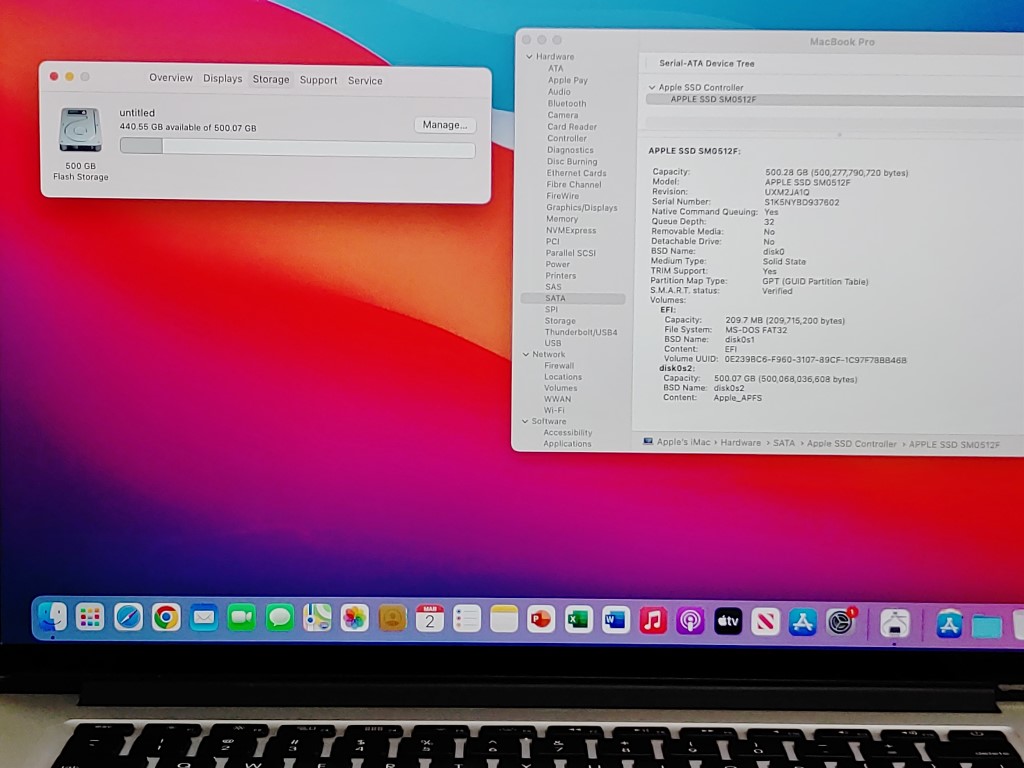Launch Safari from the Dock
1024x768 pixels.
[x=128, y=617]
